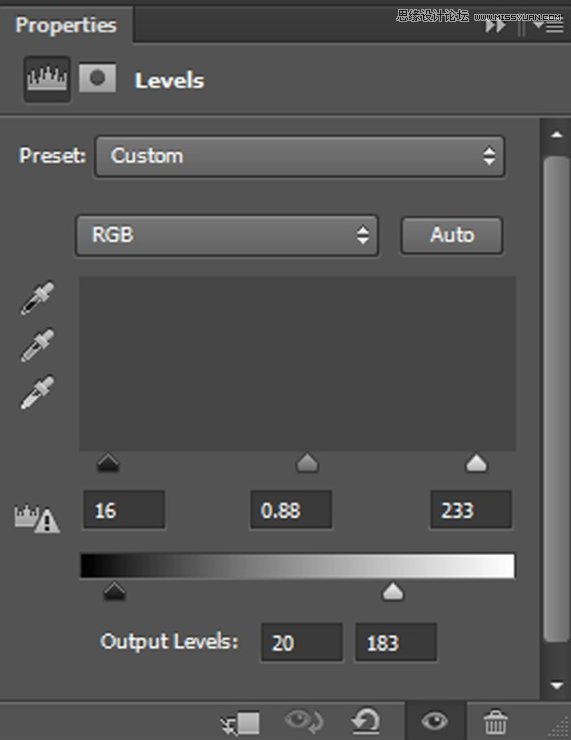Screen dimensions: 571x740
Task: Click the Output Levels label
Action: click(x=169, y=642)
